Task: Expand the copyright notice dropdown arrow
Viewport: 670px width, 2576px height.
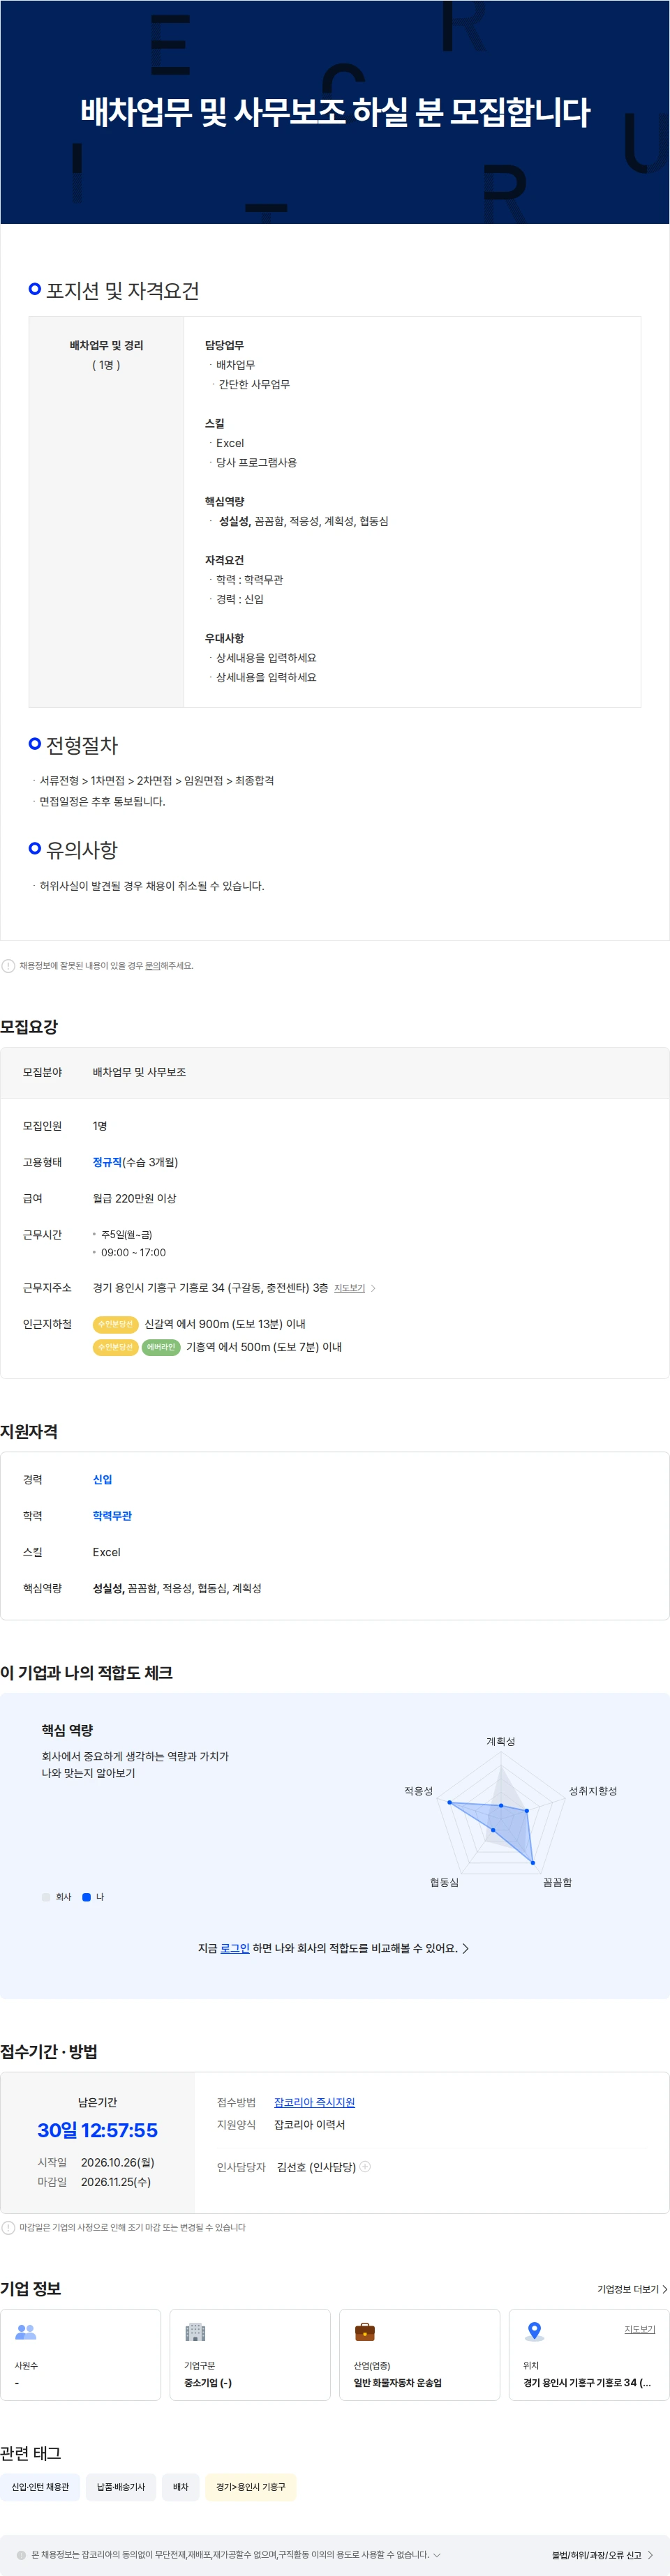Action: [437, 2555]
